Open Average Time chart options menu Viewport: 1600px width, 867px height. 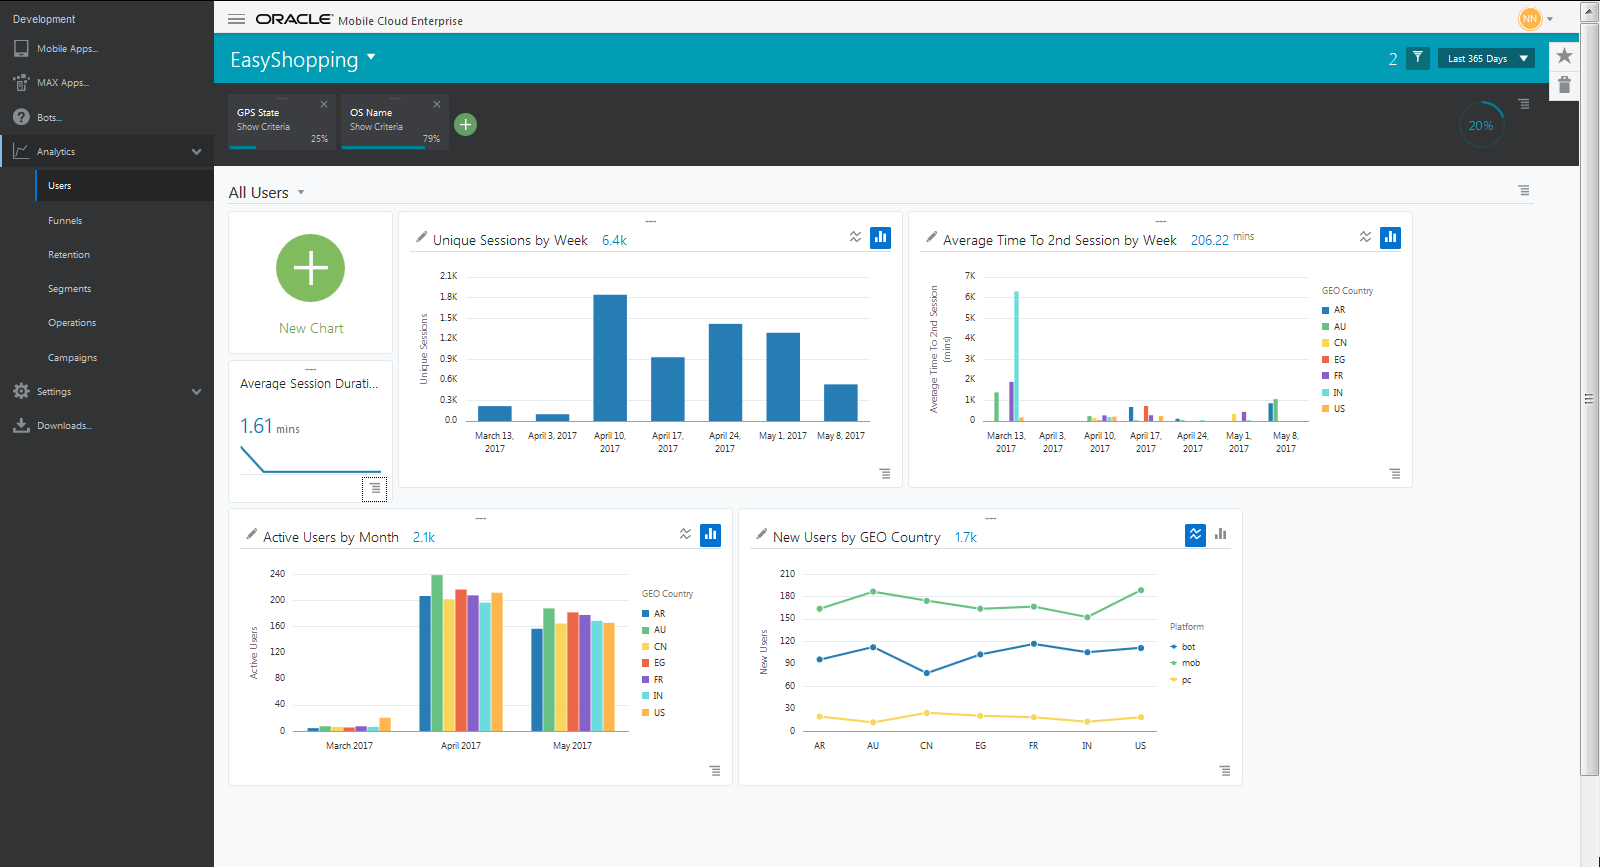click(1395, 474)
